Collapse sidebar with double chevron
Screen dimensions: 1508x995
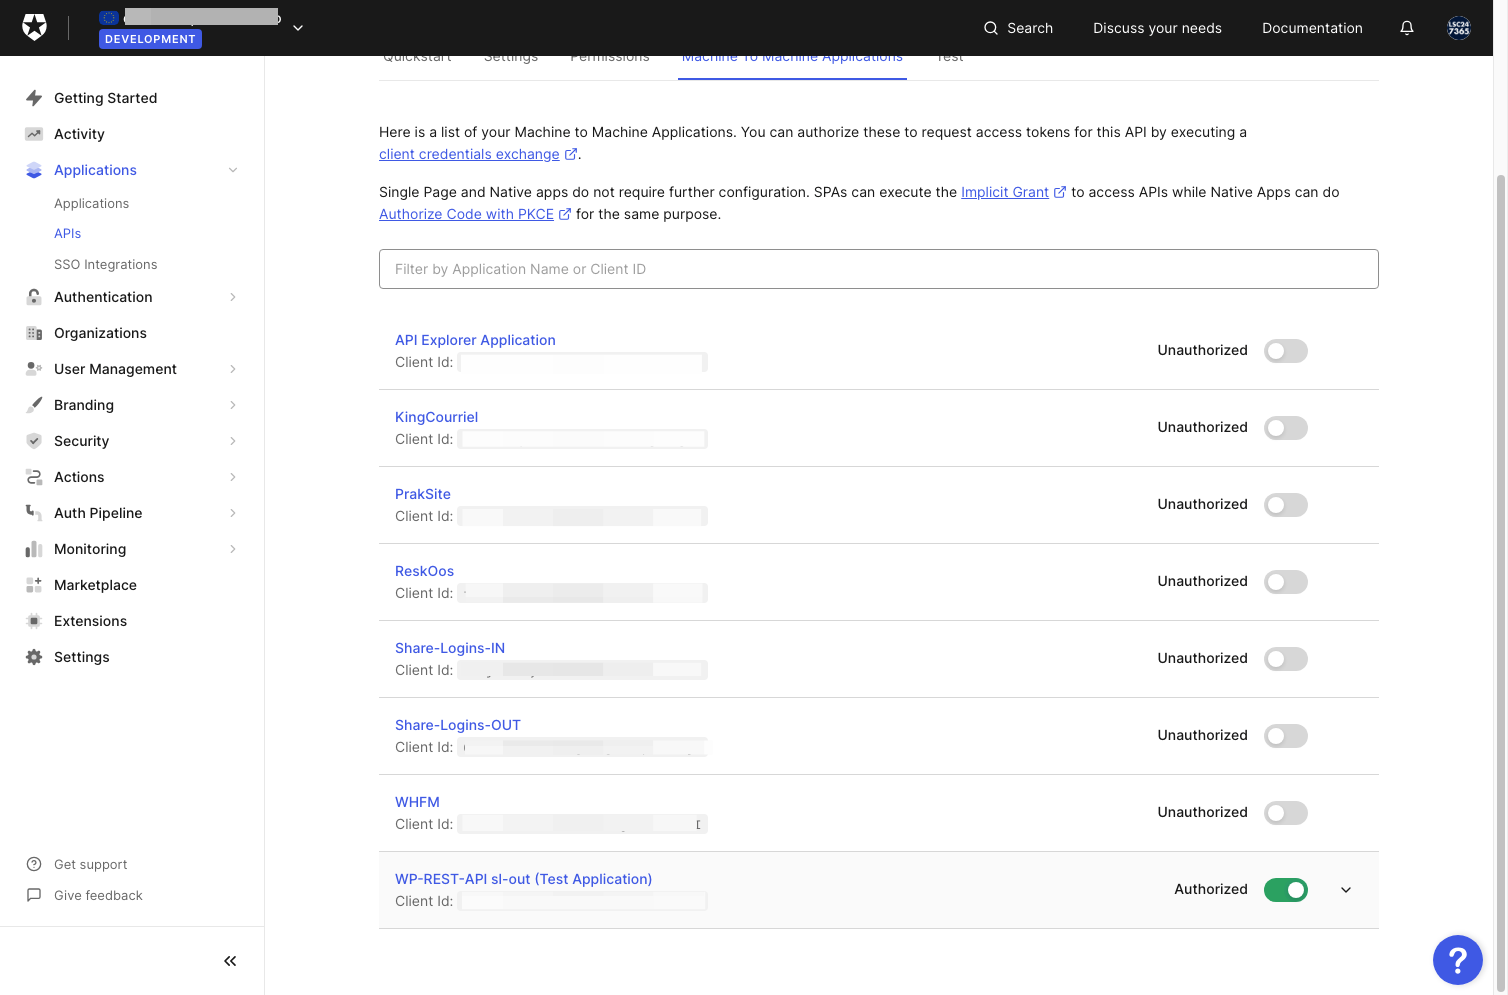click(x=230, y=961)
